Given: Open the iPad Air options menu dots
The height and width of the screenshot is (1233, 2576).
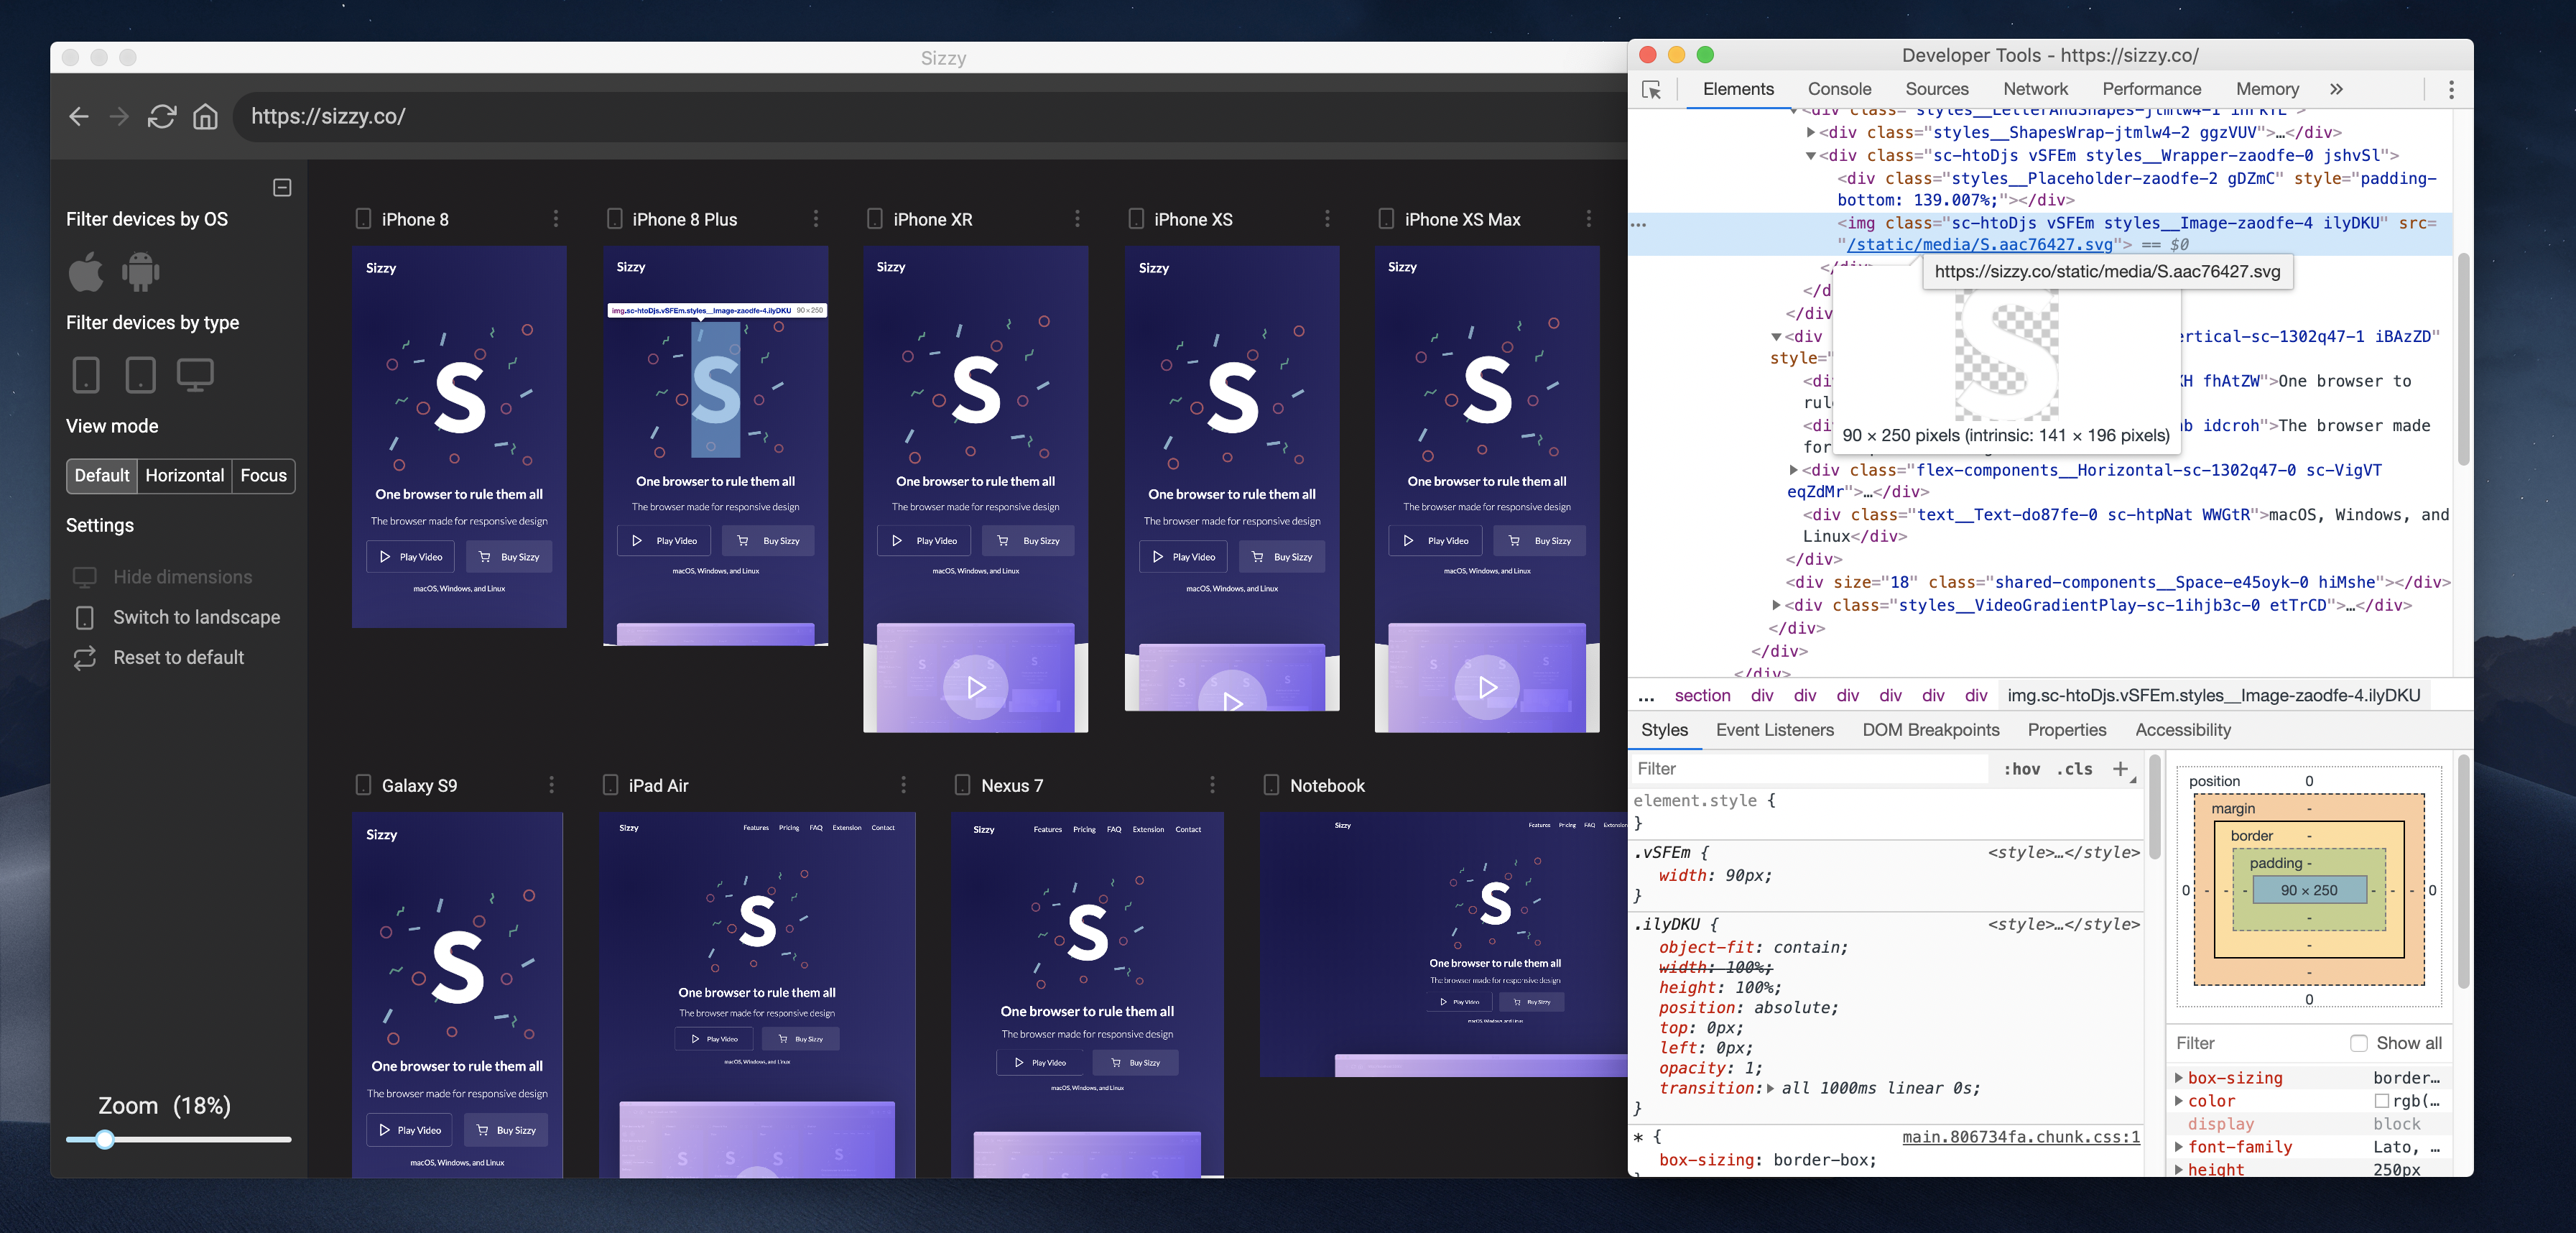Looking at the screenshot, I should click(903, 785).
